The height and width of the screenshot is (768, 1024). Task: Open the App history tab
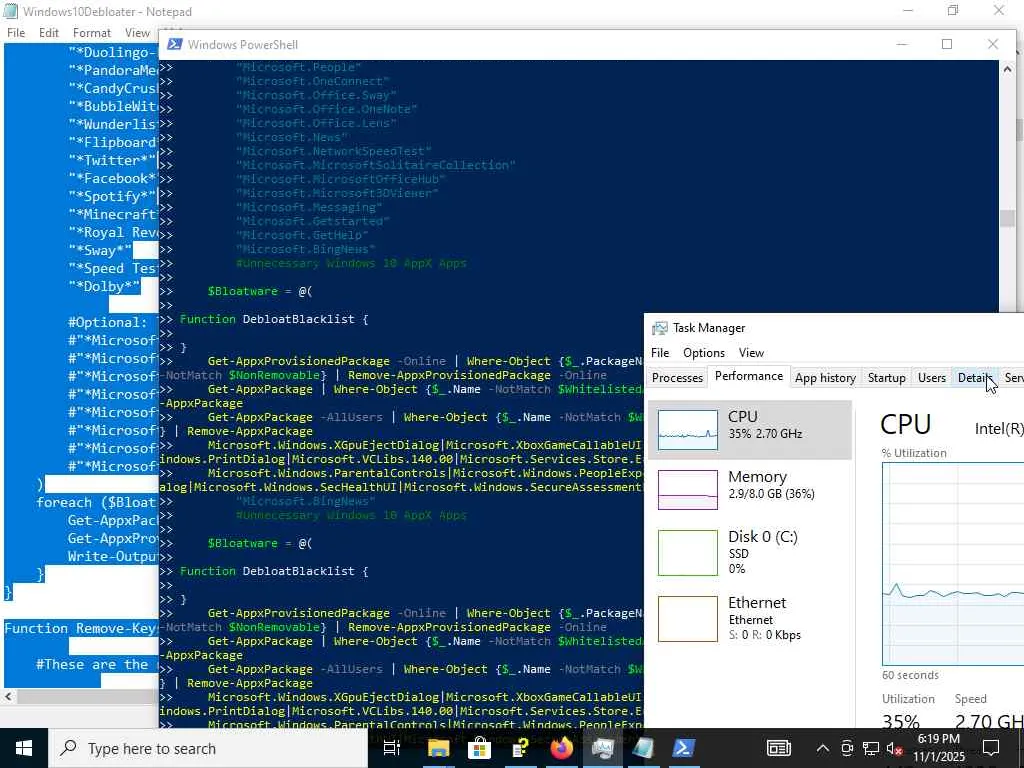coord(825,377)
